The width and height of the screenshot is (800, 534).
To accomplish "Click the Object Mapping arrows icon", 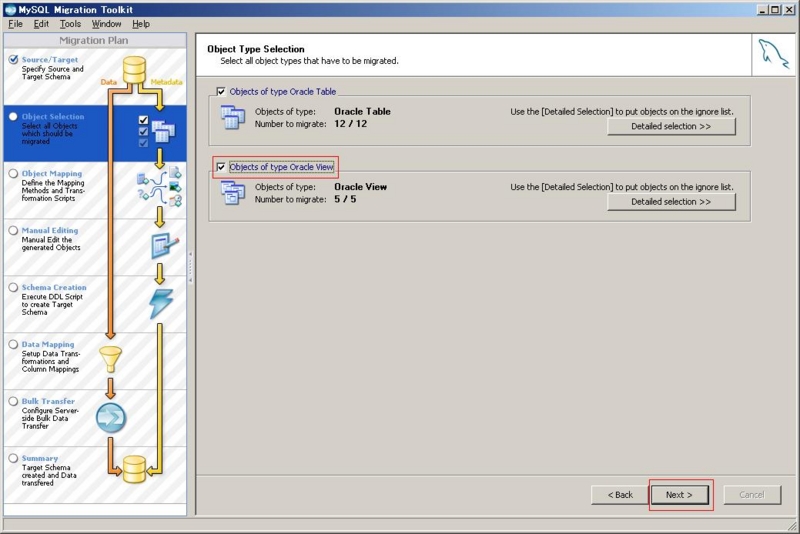I will (159, 187).
